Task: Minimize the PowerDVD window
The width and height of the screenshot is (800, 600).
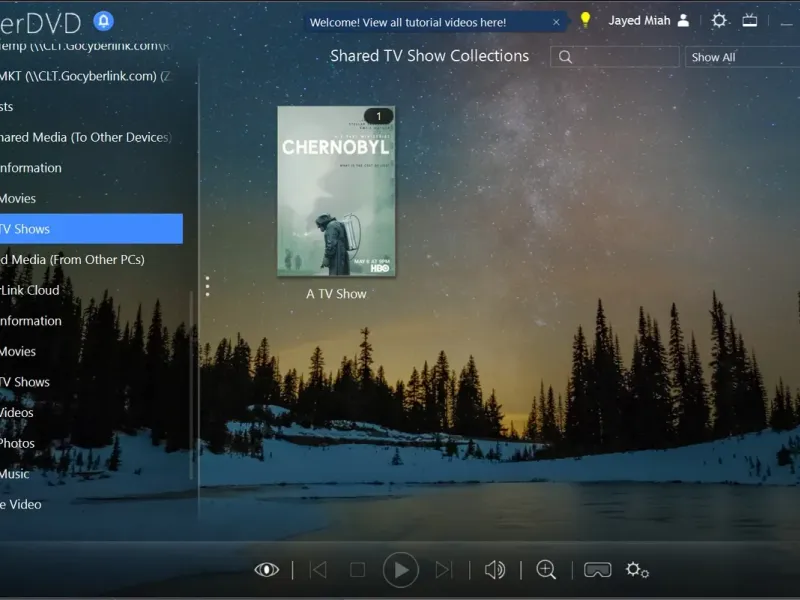Action: pyautogui.click(x=786, y=22)
